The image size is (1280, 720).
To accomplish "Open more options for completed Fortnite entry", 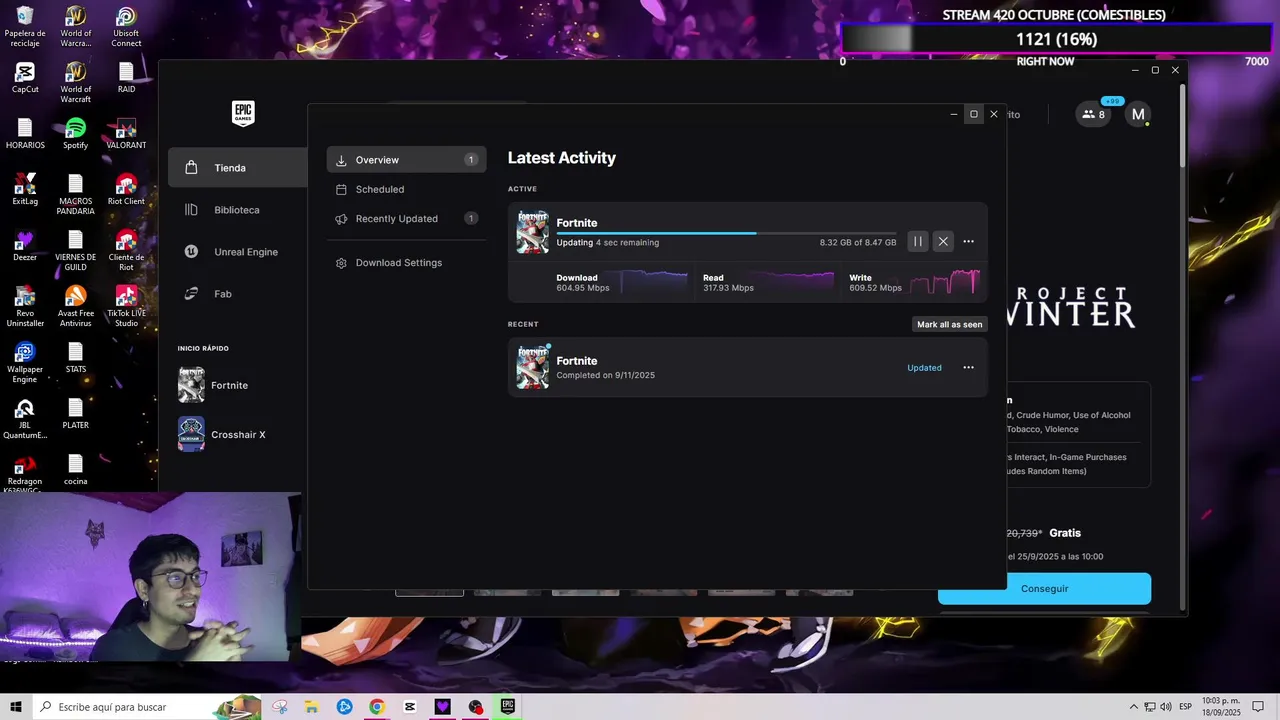I will [968, 367].
